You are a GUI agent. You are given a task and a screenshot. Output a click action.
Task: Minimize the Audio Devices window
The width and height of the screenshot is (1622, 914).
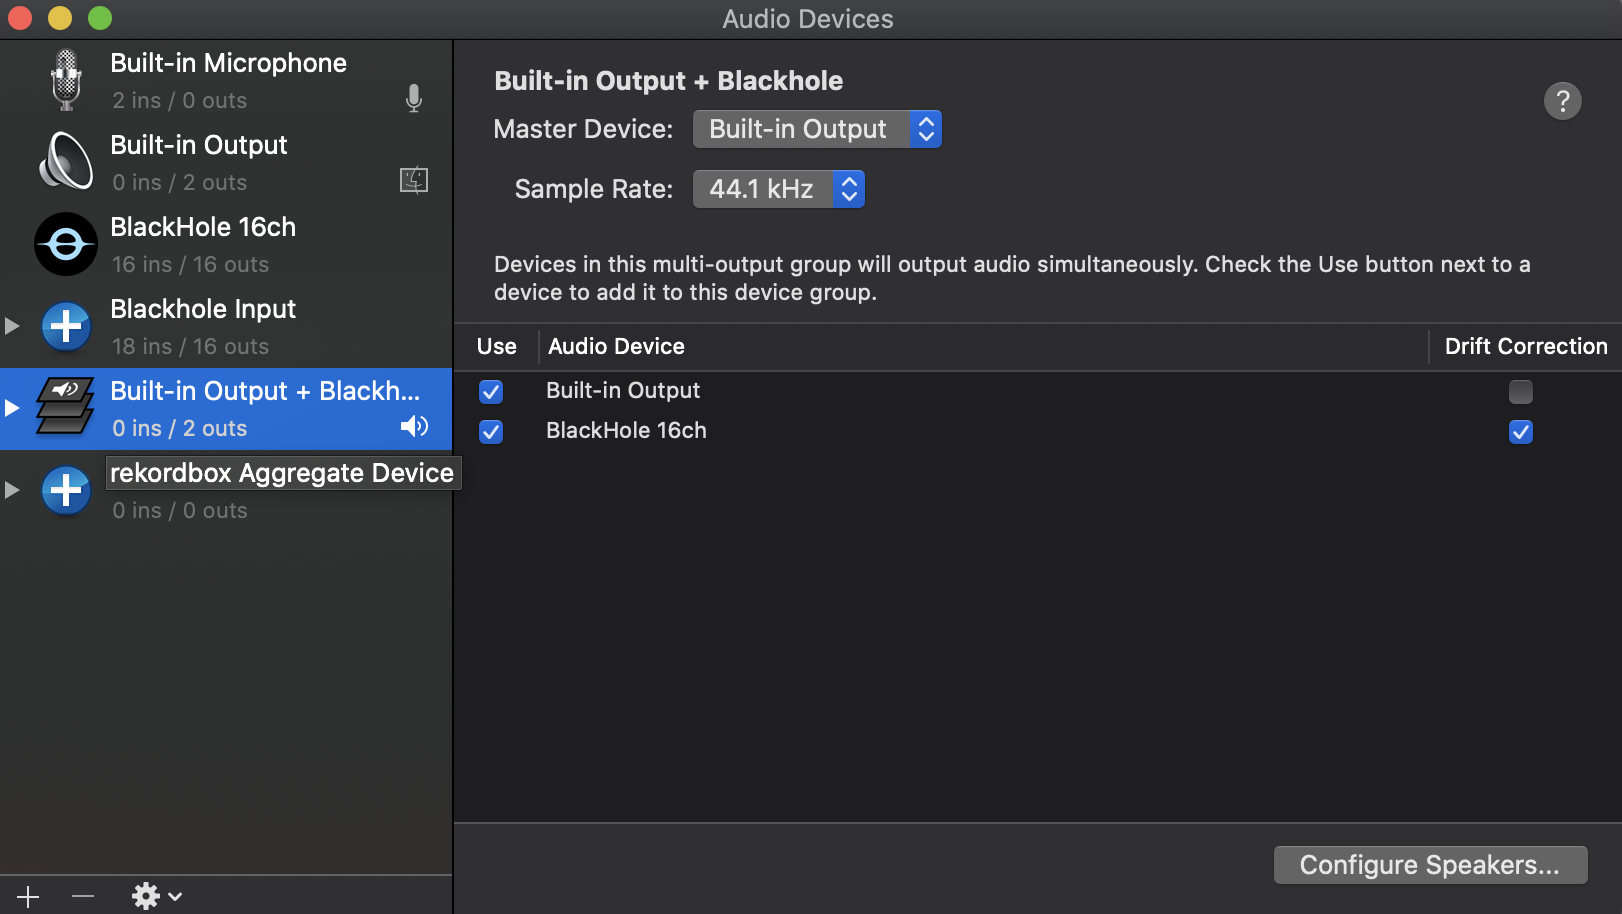(60, 18)
